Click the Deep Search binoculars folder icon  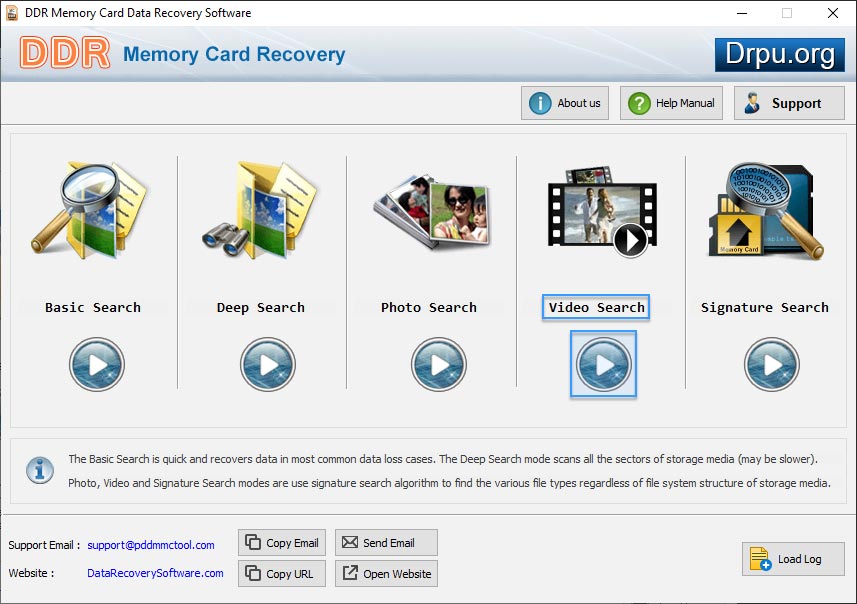click(260, 210)
